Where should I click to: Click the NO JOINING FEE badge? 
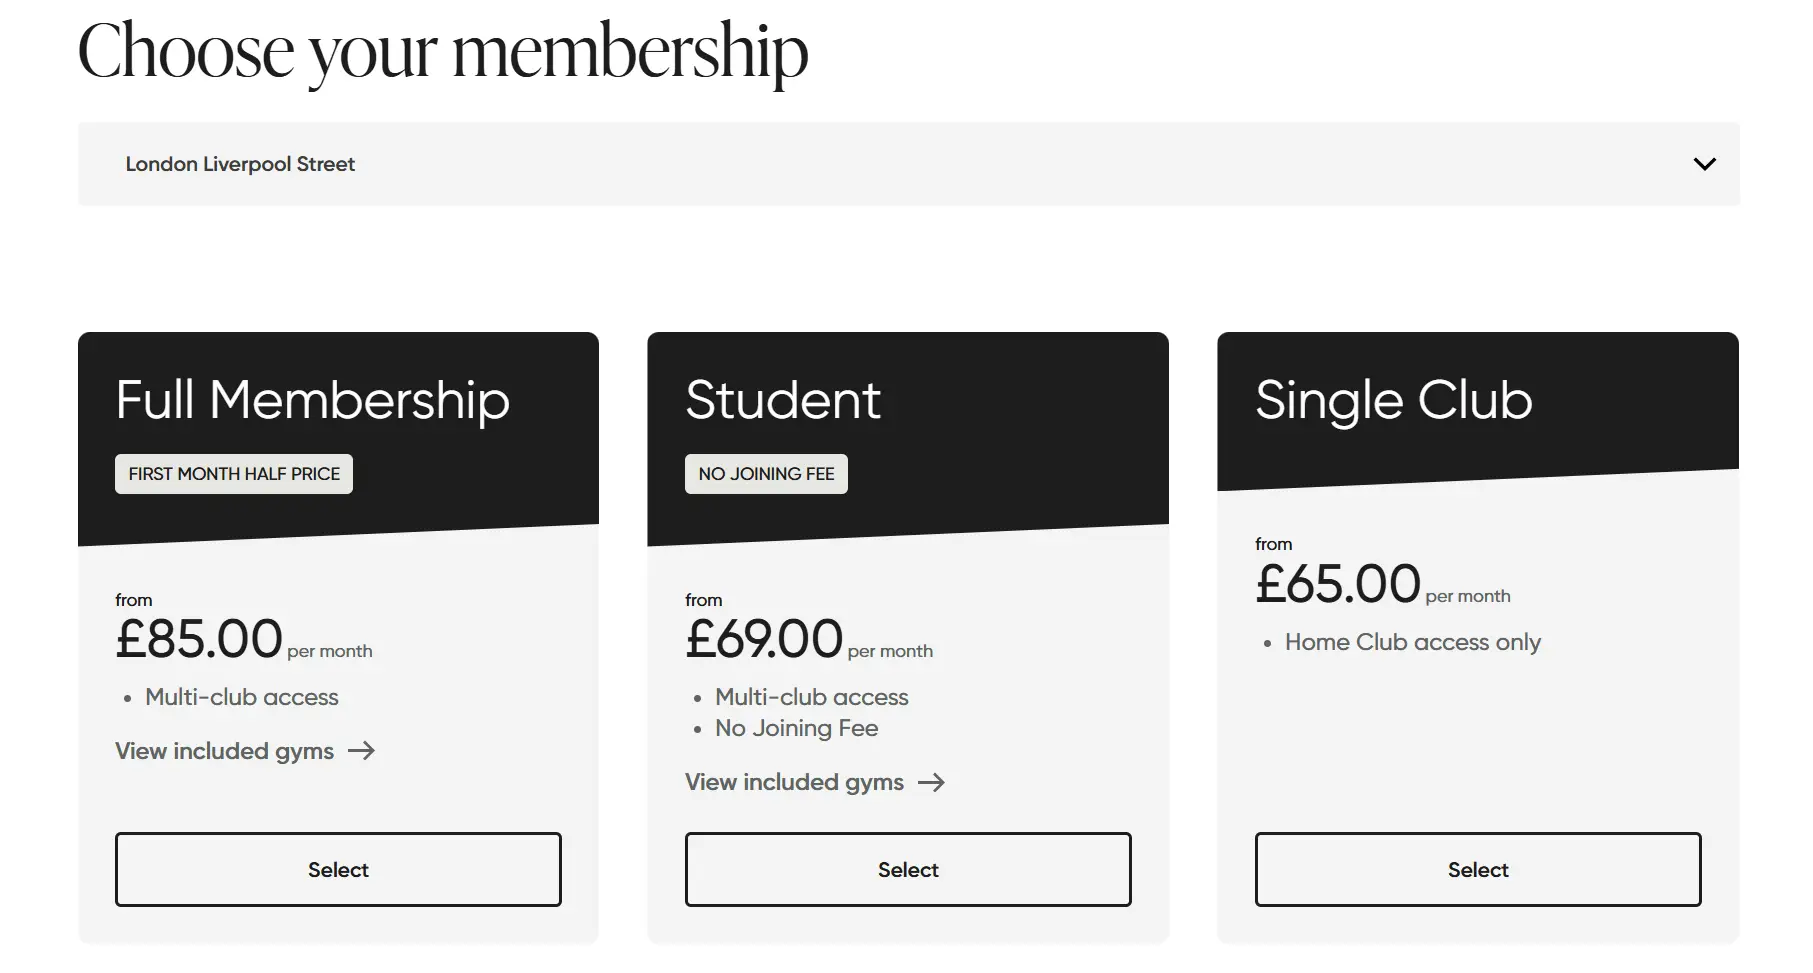(x=766, y=474)
